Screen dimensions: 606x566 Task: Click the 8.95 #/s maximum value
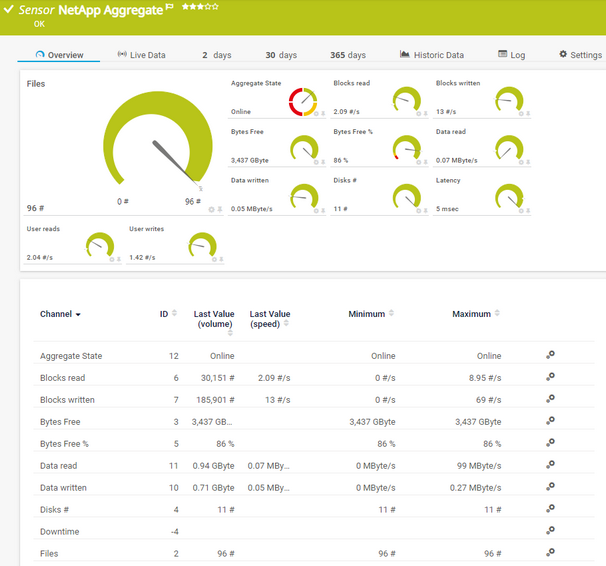click(x=485, y=378)
